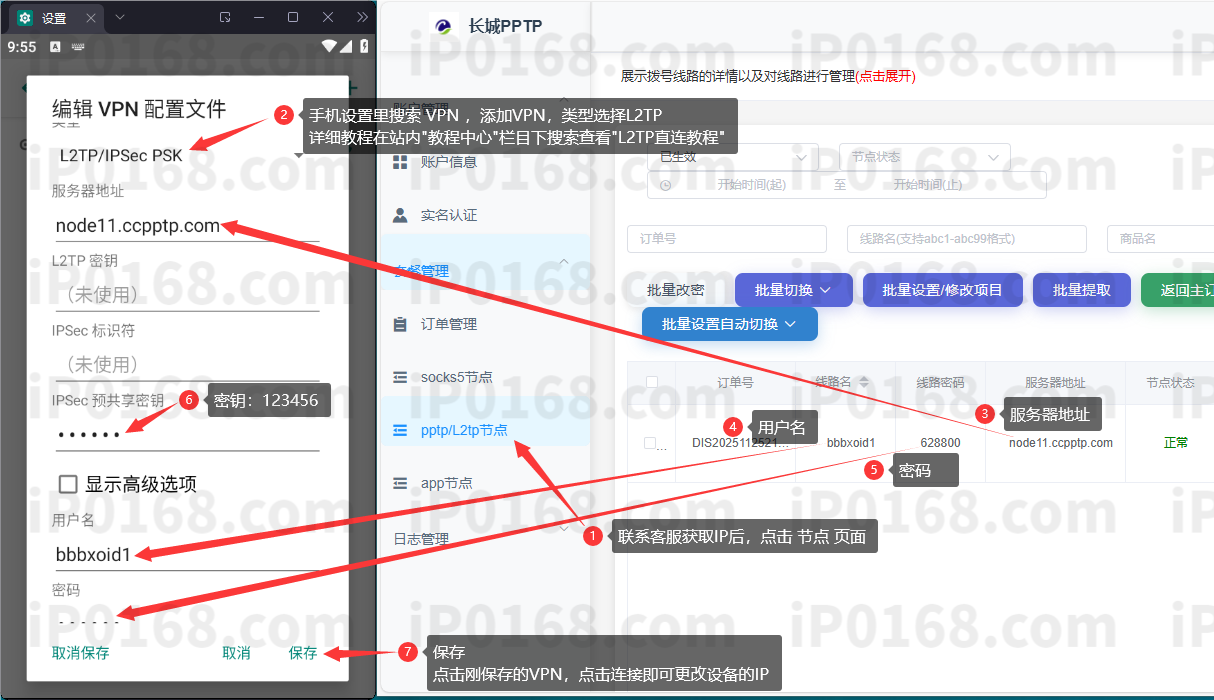This screenshot has width=1214, height=700.
Task: Click the 保存 button in the VPN dialog
Action: point(303,653)
